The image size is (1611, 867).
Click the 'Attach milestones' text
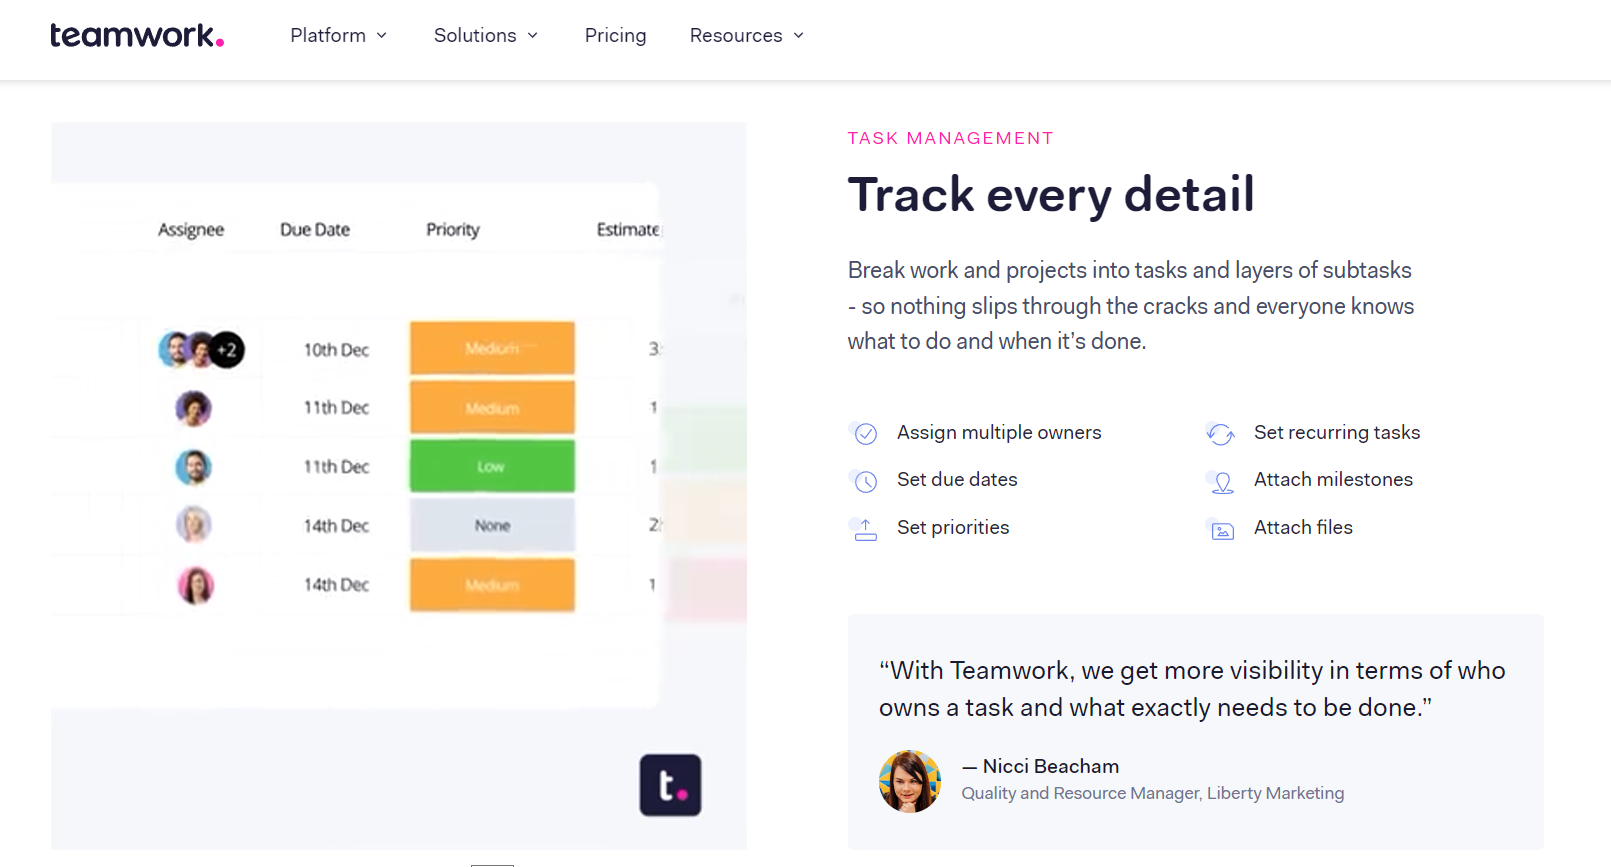(x=1333, y=479)
